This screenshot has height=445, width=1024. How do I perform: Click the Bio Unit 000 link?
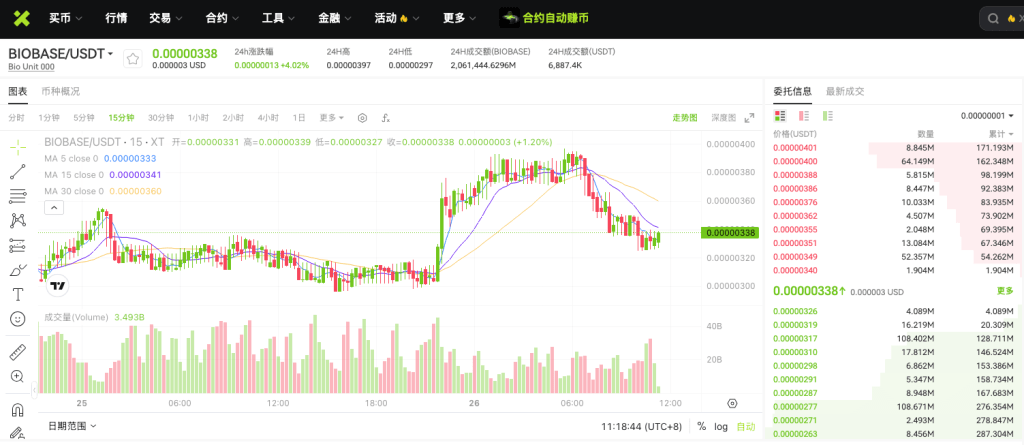point(31,67)
